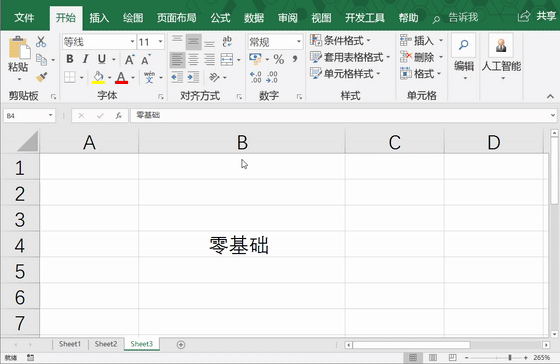
Task: Increase decimal places
Action: point(256,77)
